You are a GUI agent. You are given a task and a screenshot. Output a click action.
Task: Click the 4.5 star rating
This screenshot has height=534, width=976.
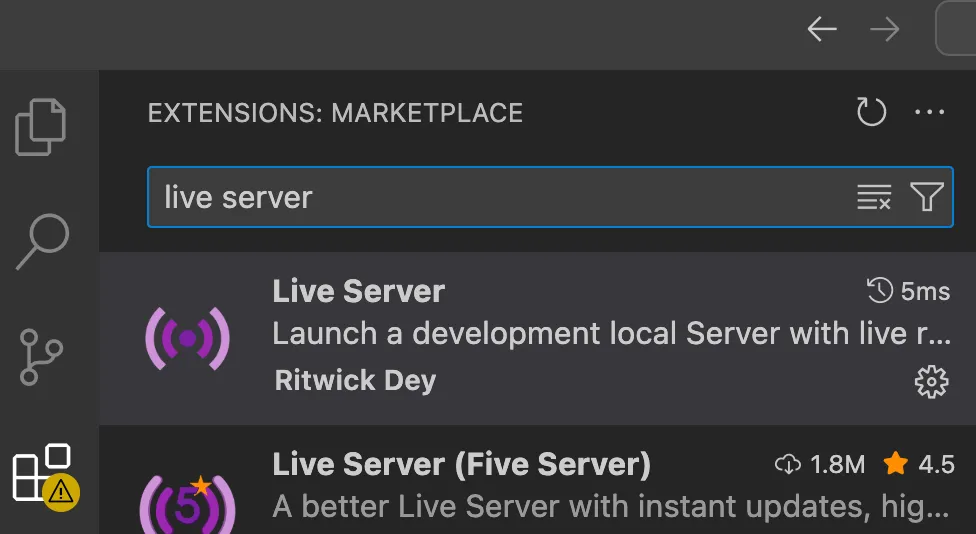coord(919,464)
